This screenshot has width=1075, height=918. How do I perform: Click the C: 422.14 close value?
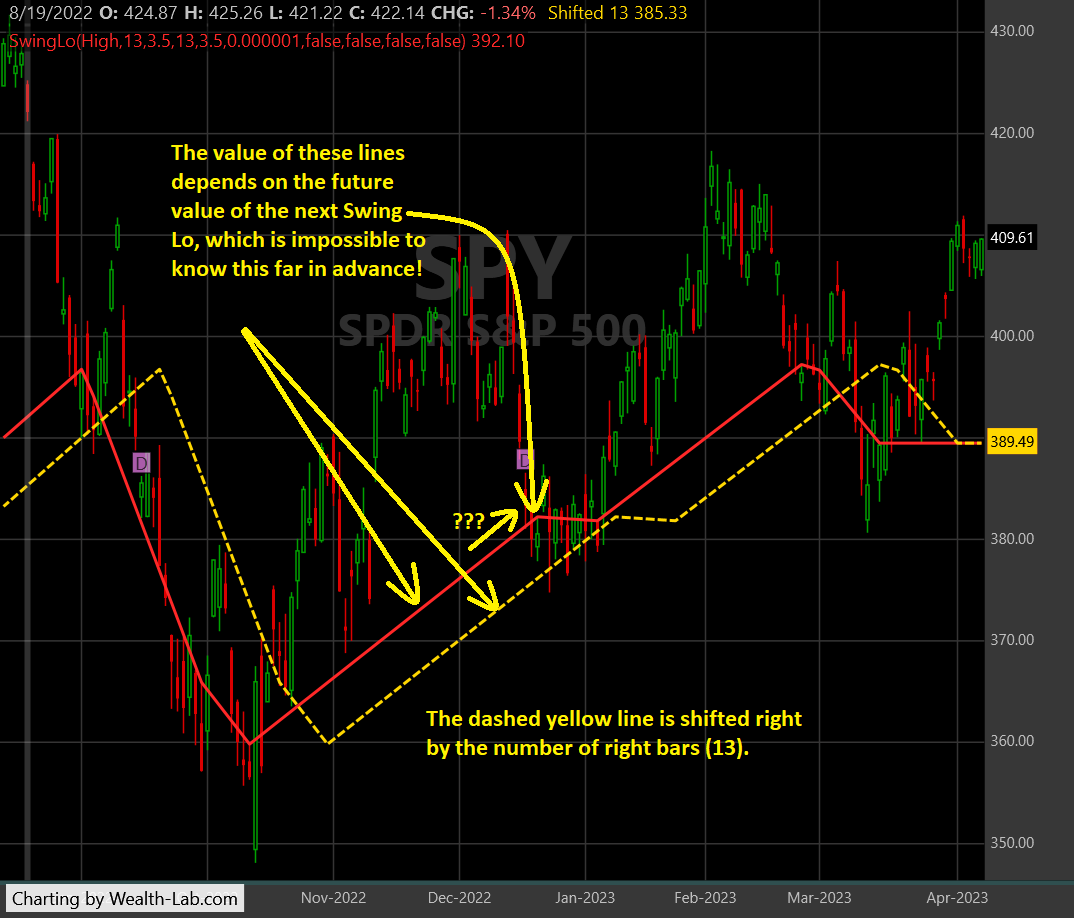click(x=386, y=13)
